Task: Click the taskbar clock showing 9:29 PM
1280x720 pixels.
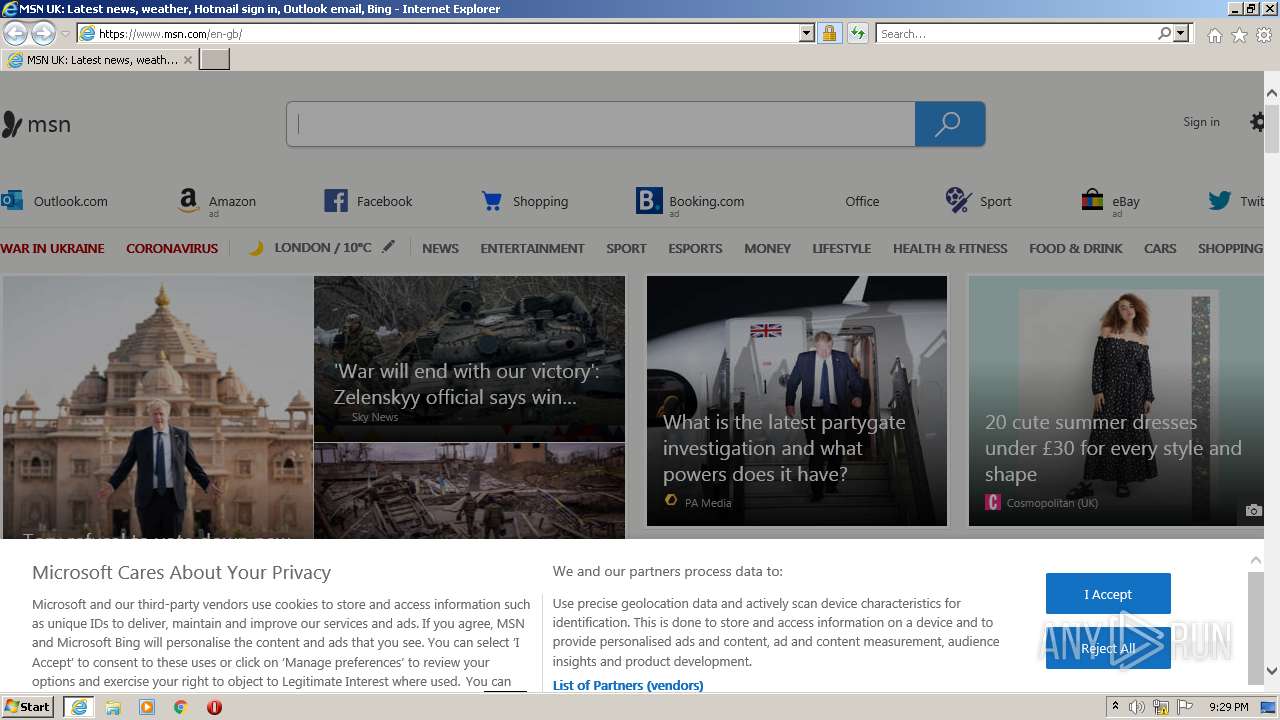Action: pyautogui.click(x=1228, y=707)
